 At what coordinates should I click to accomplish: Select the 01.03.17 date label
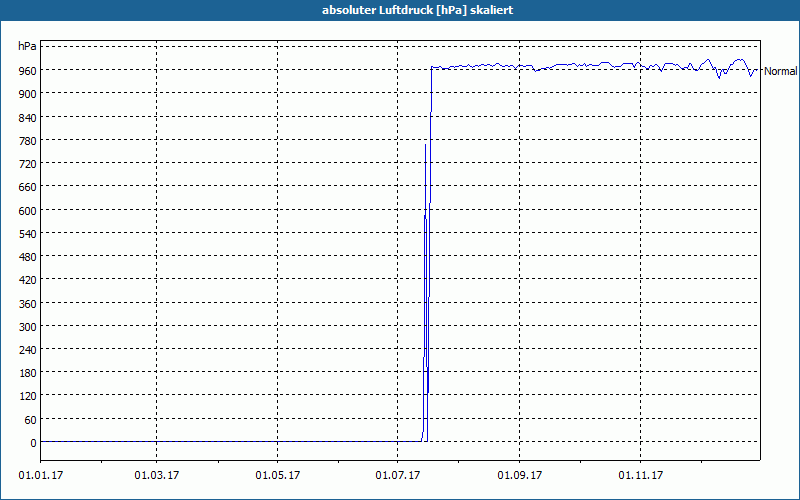(x=157, y=476)
